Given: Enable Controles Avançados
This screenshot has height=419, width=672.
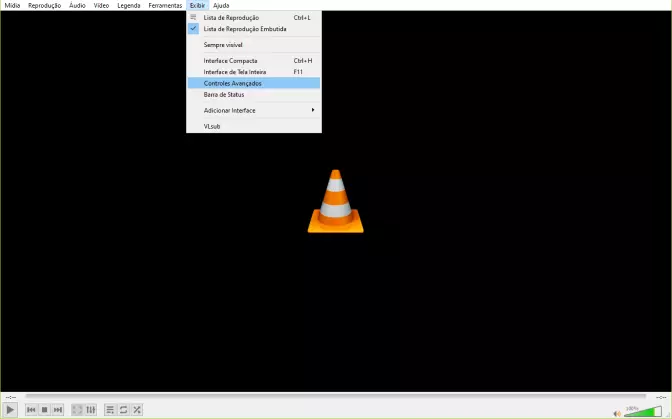Looking at the screenshot, I should tap(254, 83).
